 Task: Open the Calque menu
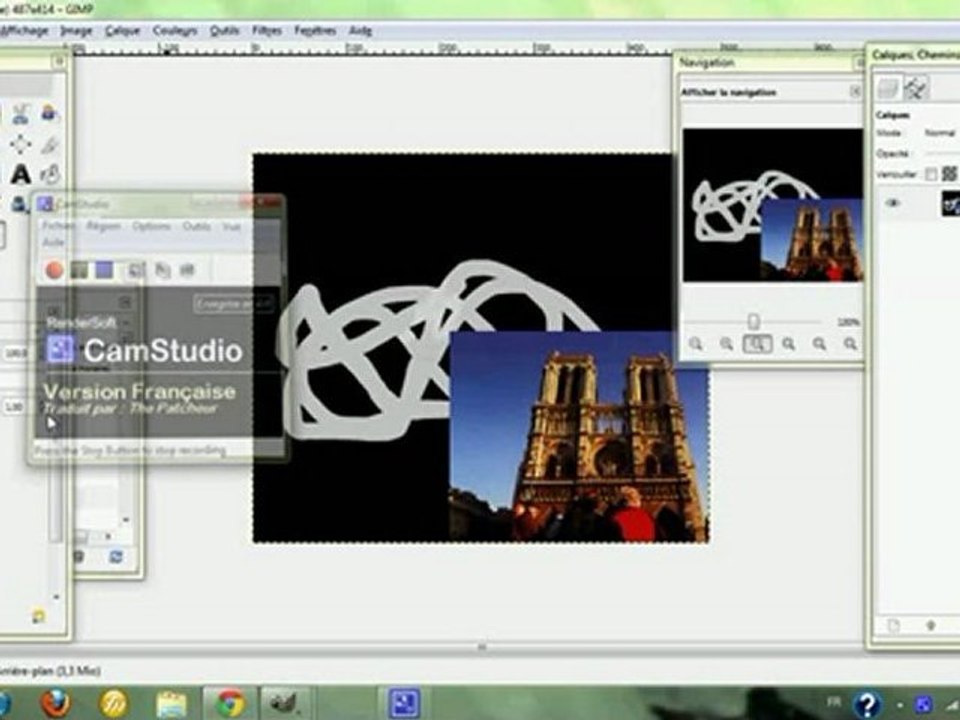coord(122,31)
